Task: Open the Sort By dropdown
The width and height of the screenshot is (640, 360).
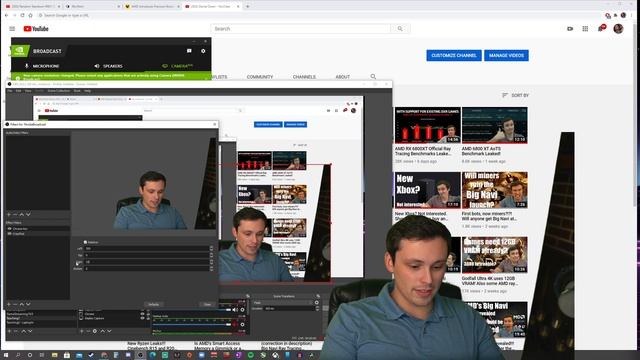Action: (x=515, y=95)
